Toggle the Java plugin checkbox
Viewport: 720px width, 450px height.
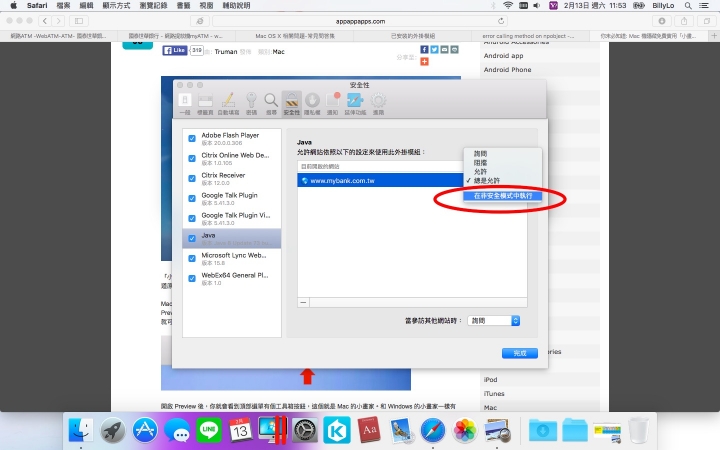(x=192, y=238)
